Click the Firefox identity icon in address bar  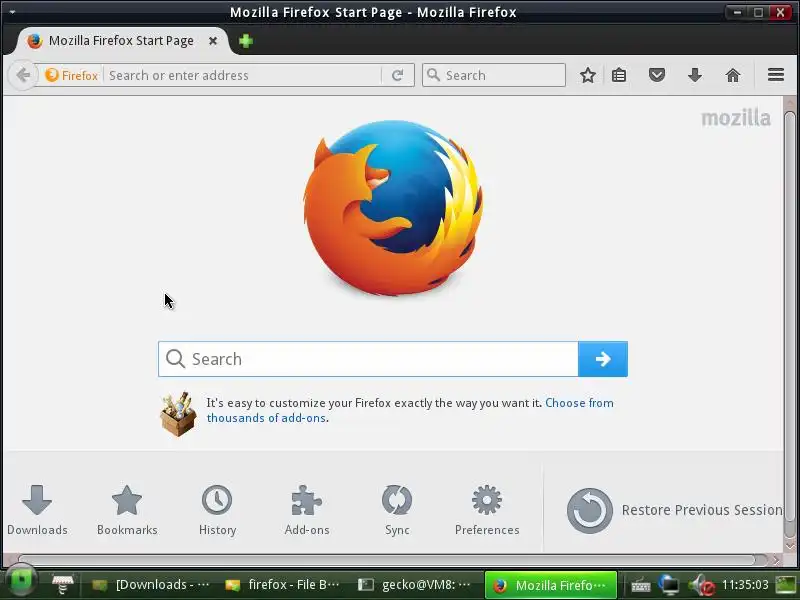point(71,76)
